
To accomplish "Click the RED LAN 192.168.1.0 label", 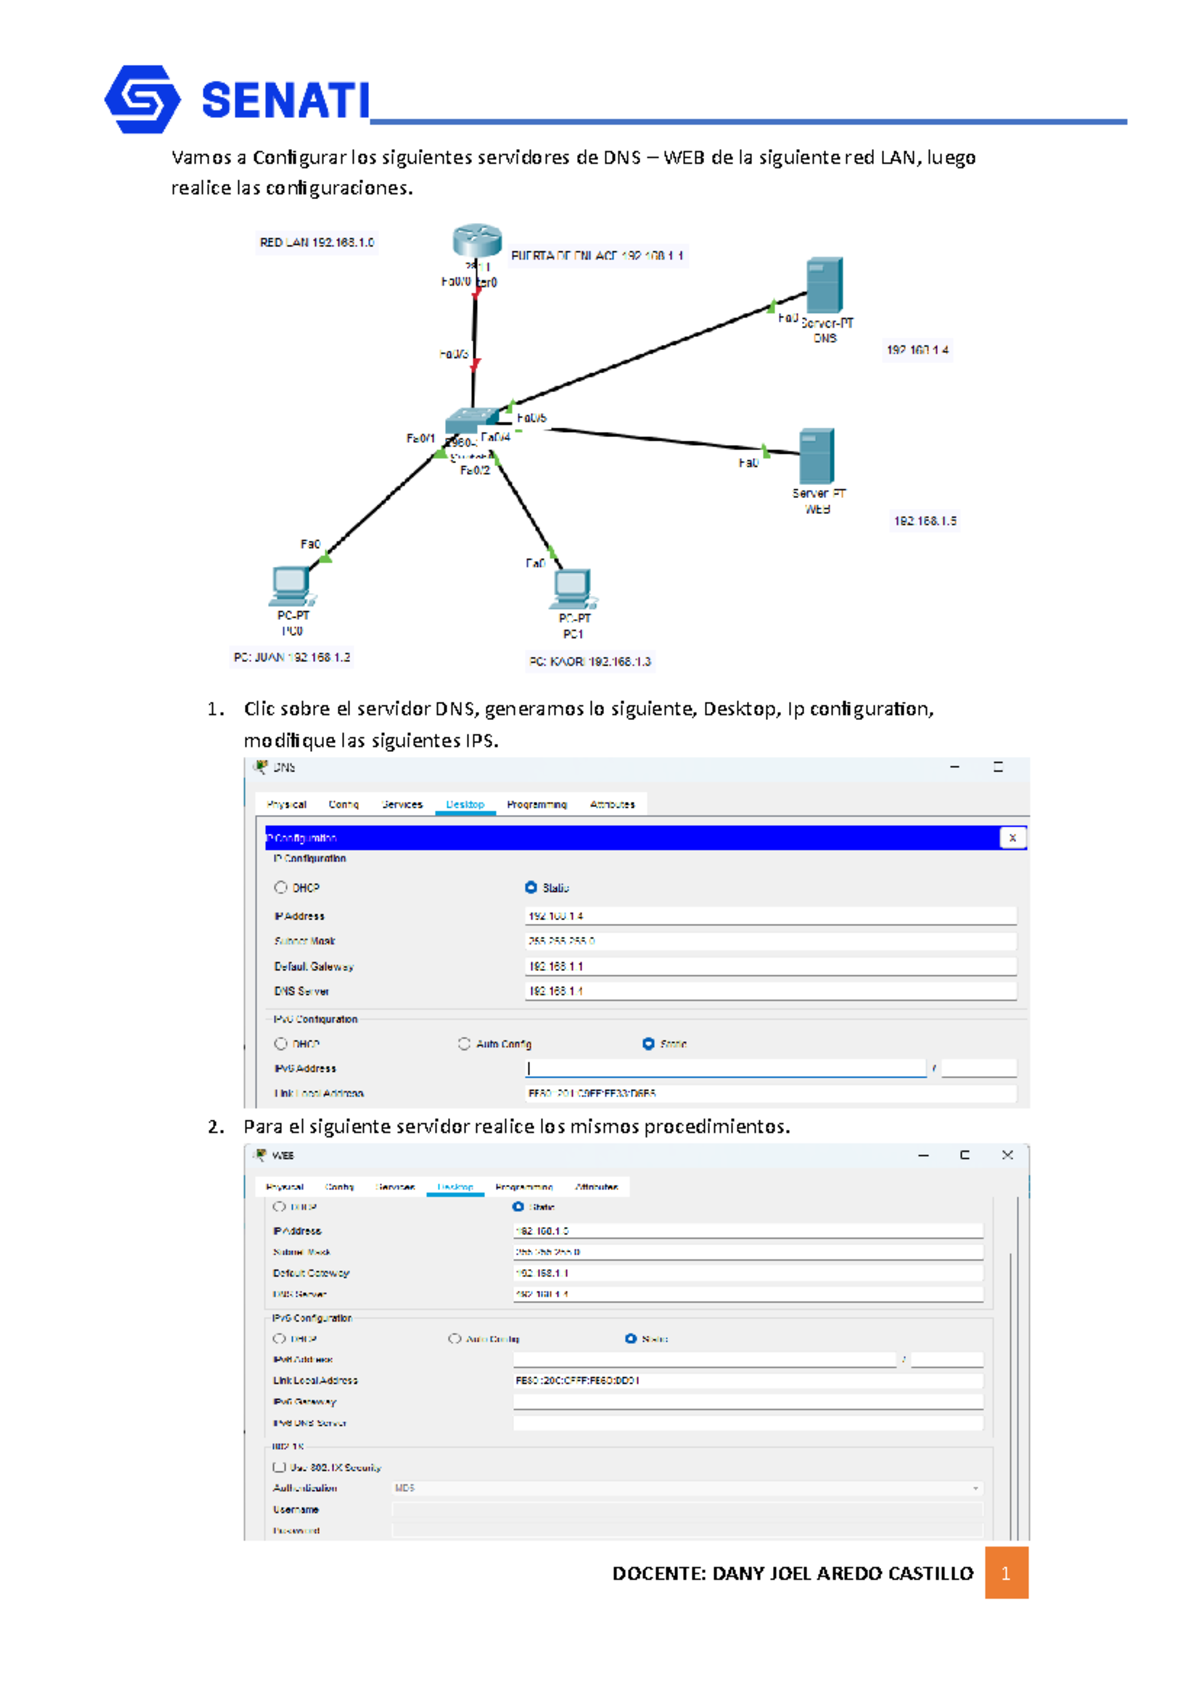I will click(x=317, y=242).
